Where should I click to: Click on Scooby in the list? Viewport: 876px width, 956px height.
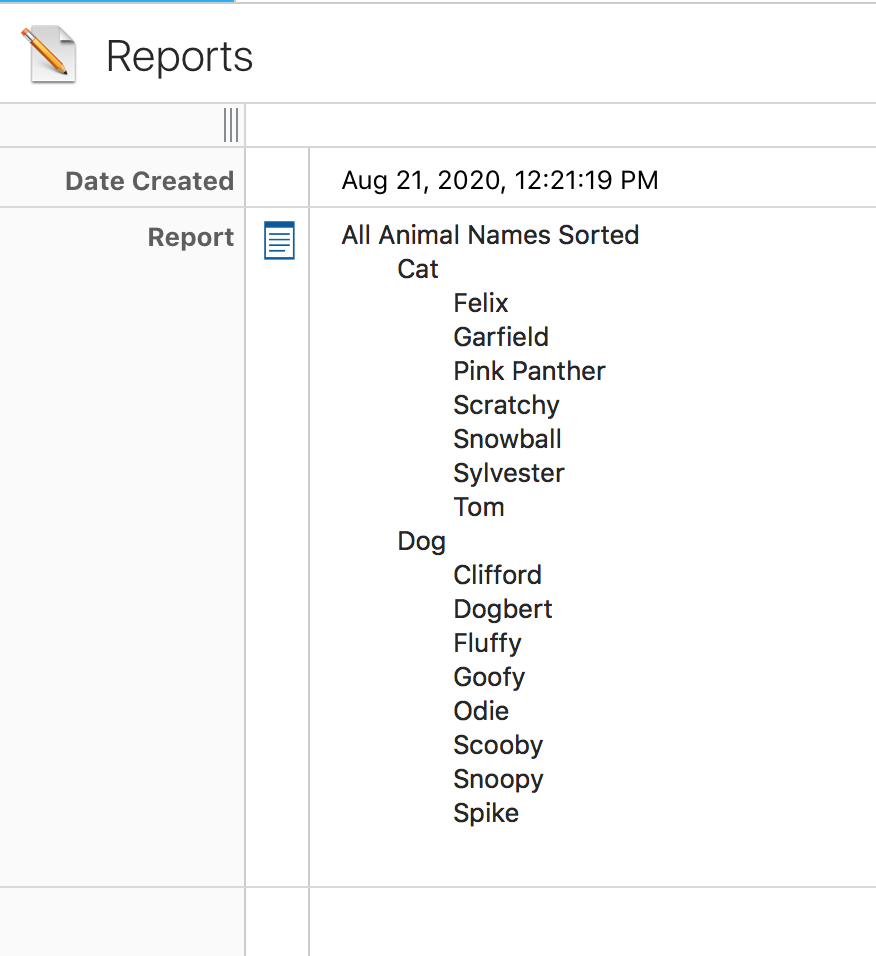point(497,745)
